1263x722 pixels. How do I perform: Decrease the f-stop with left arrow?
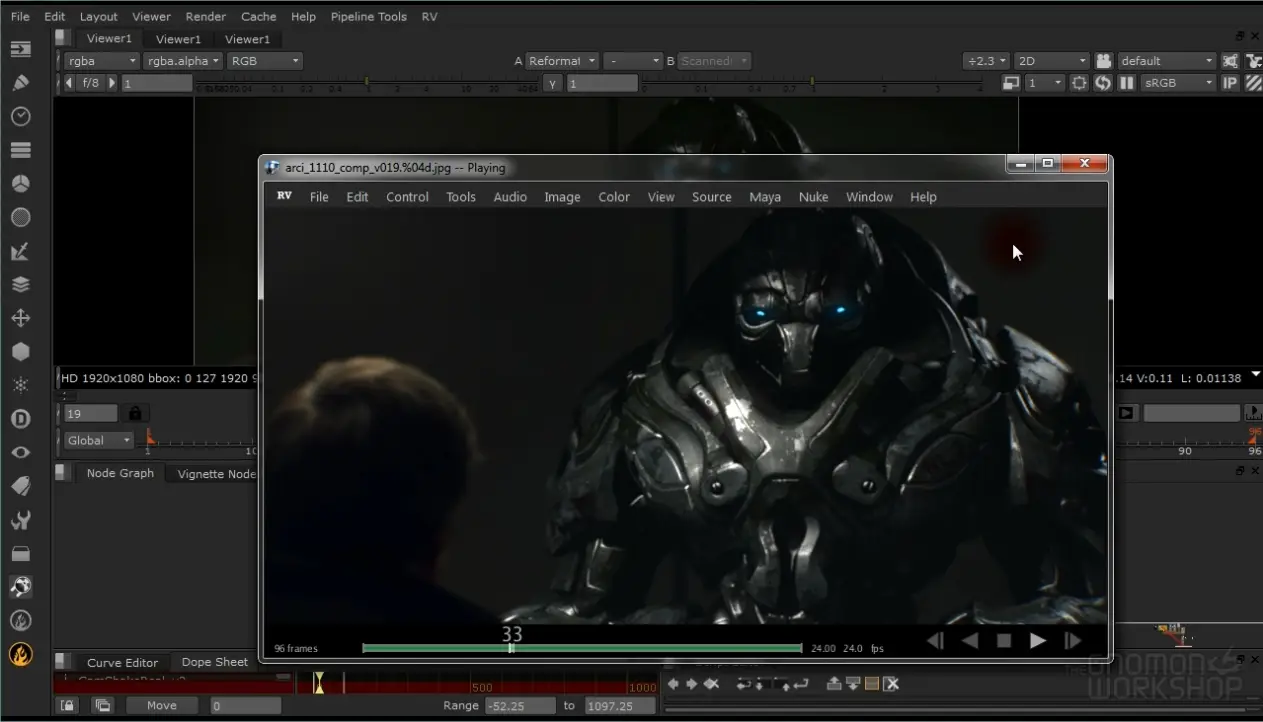coord(69,83)
